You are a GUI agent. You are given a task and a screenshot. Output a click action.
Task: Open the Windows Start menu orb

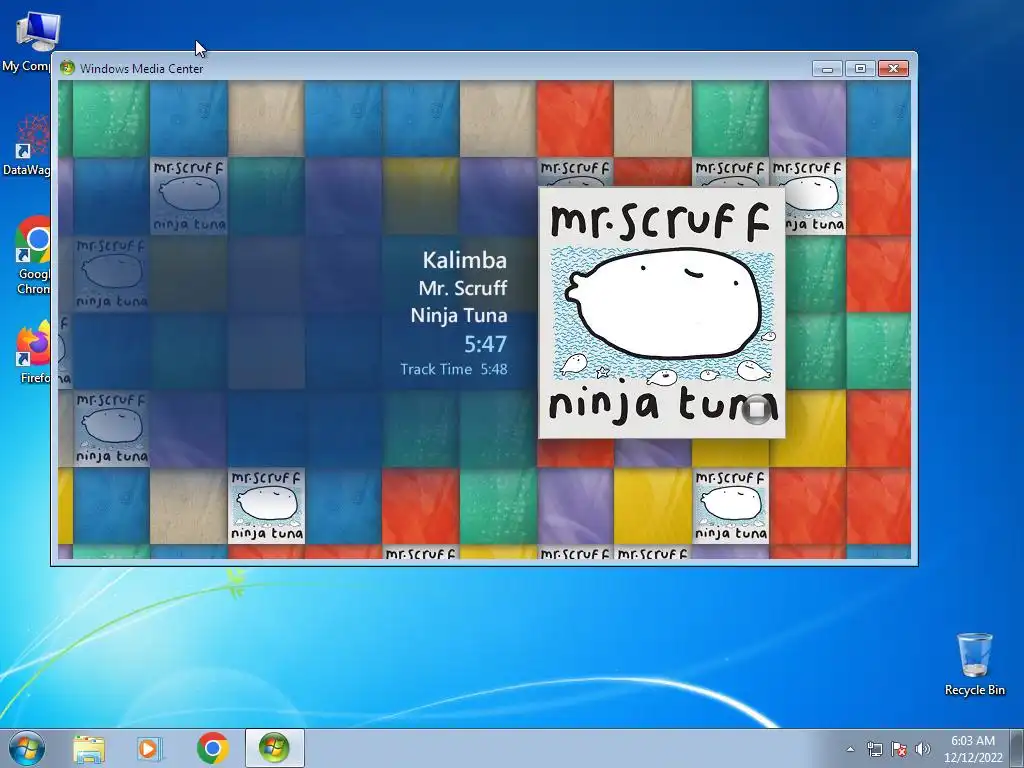point(27,748)
